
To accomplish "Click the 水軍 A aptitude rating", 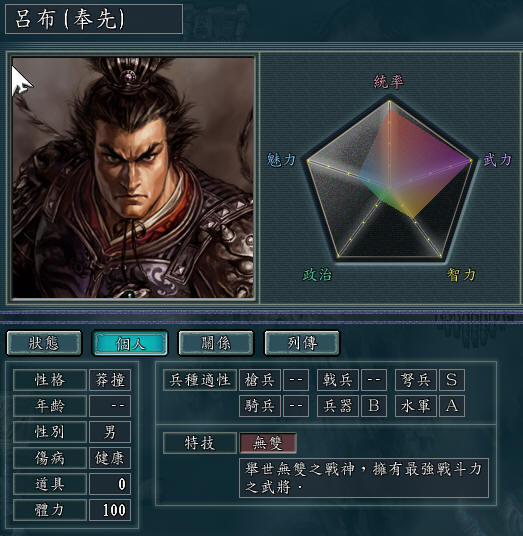I will pos(452,406).
